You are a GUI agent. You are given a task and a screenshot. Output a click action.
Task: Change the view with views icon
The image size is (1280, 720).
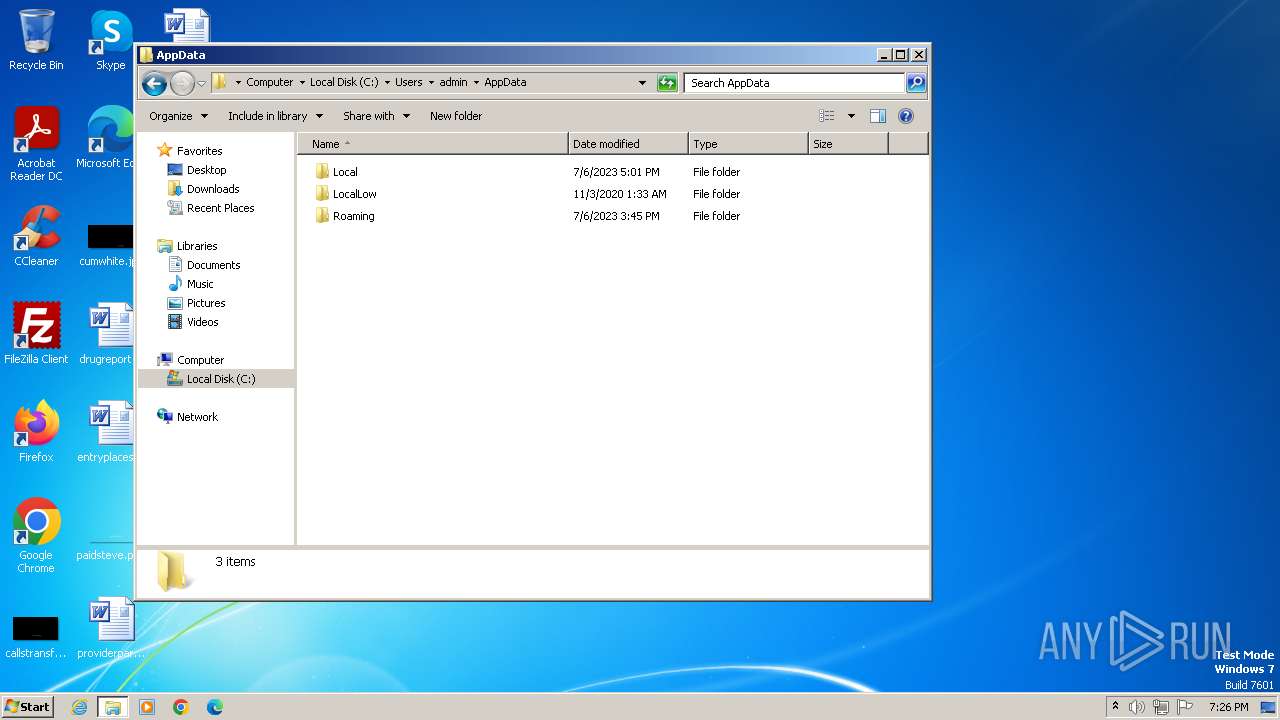[x=827, y=116]
